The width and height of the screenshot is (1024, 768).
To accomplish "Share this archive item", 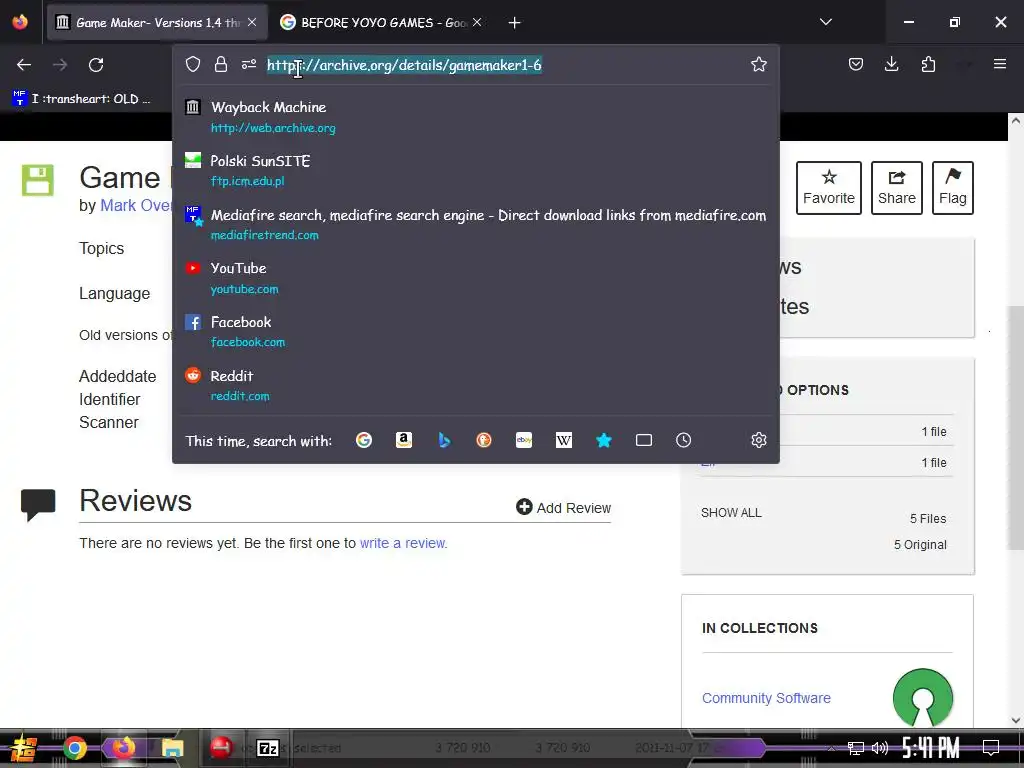I will pyautogui.click(x=897, y=188).
